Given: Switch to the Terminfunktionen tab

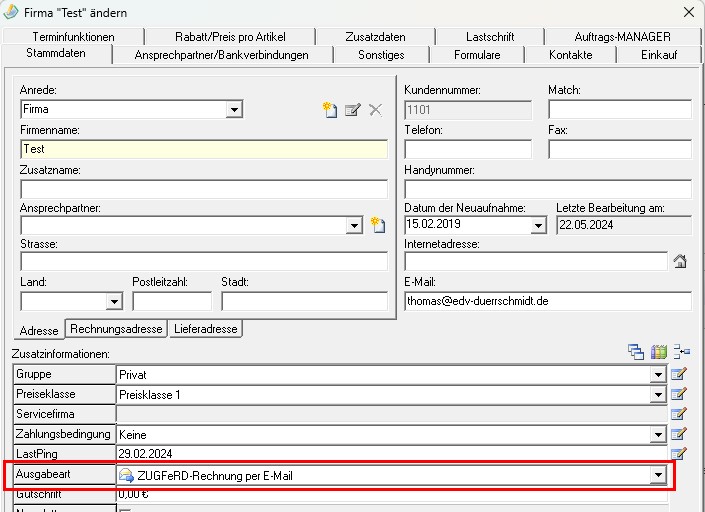Looking at the screenshot, I should click(73, 36).
